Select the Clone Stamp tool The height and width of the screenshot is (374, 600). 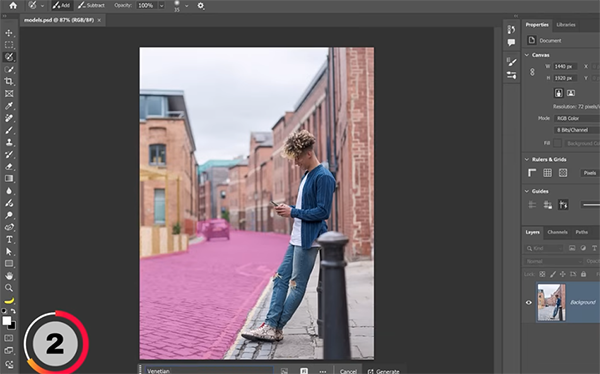[x=9, y=142]
